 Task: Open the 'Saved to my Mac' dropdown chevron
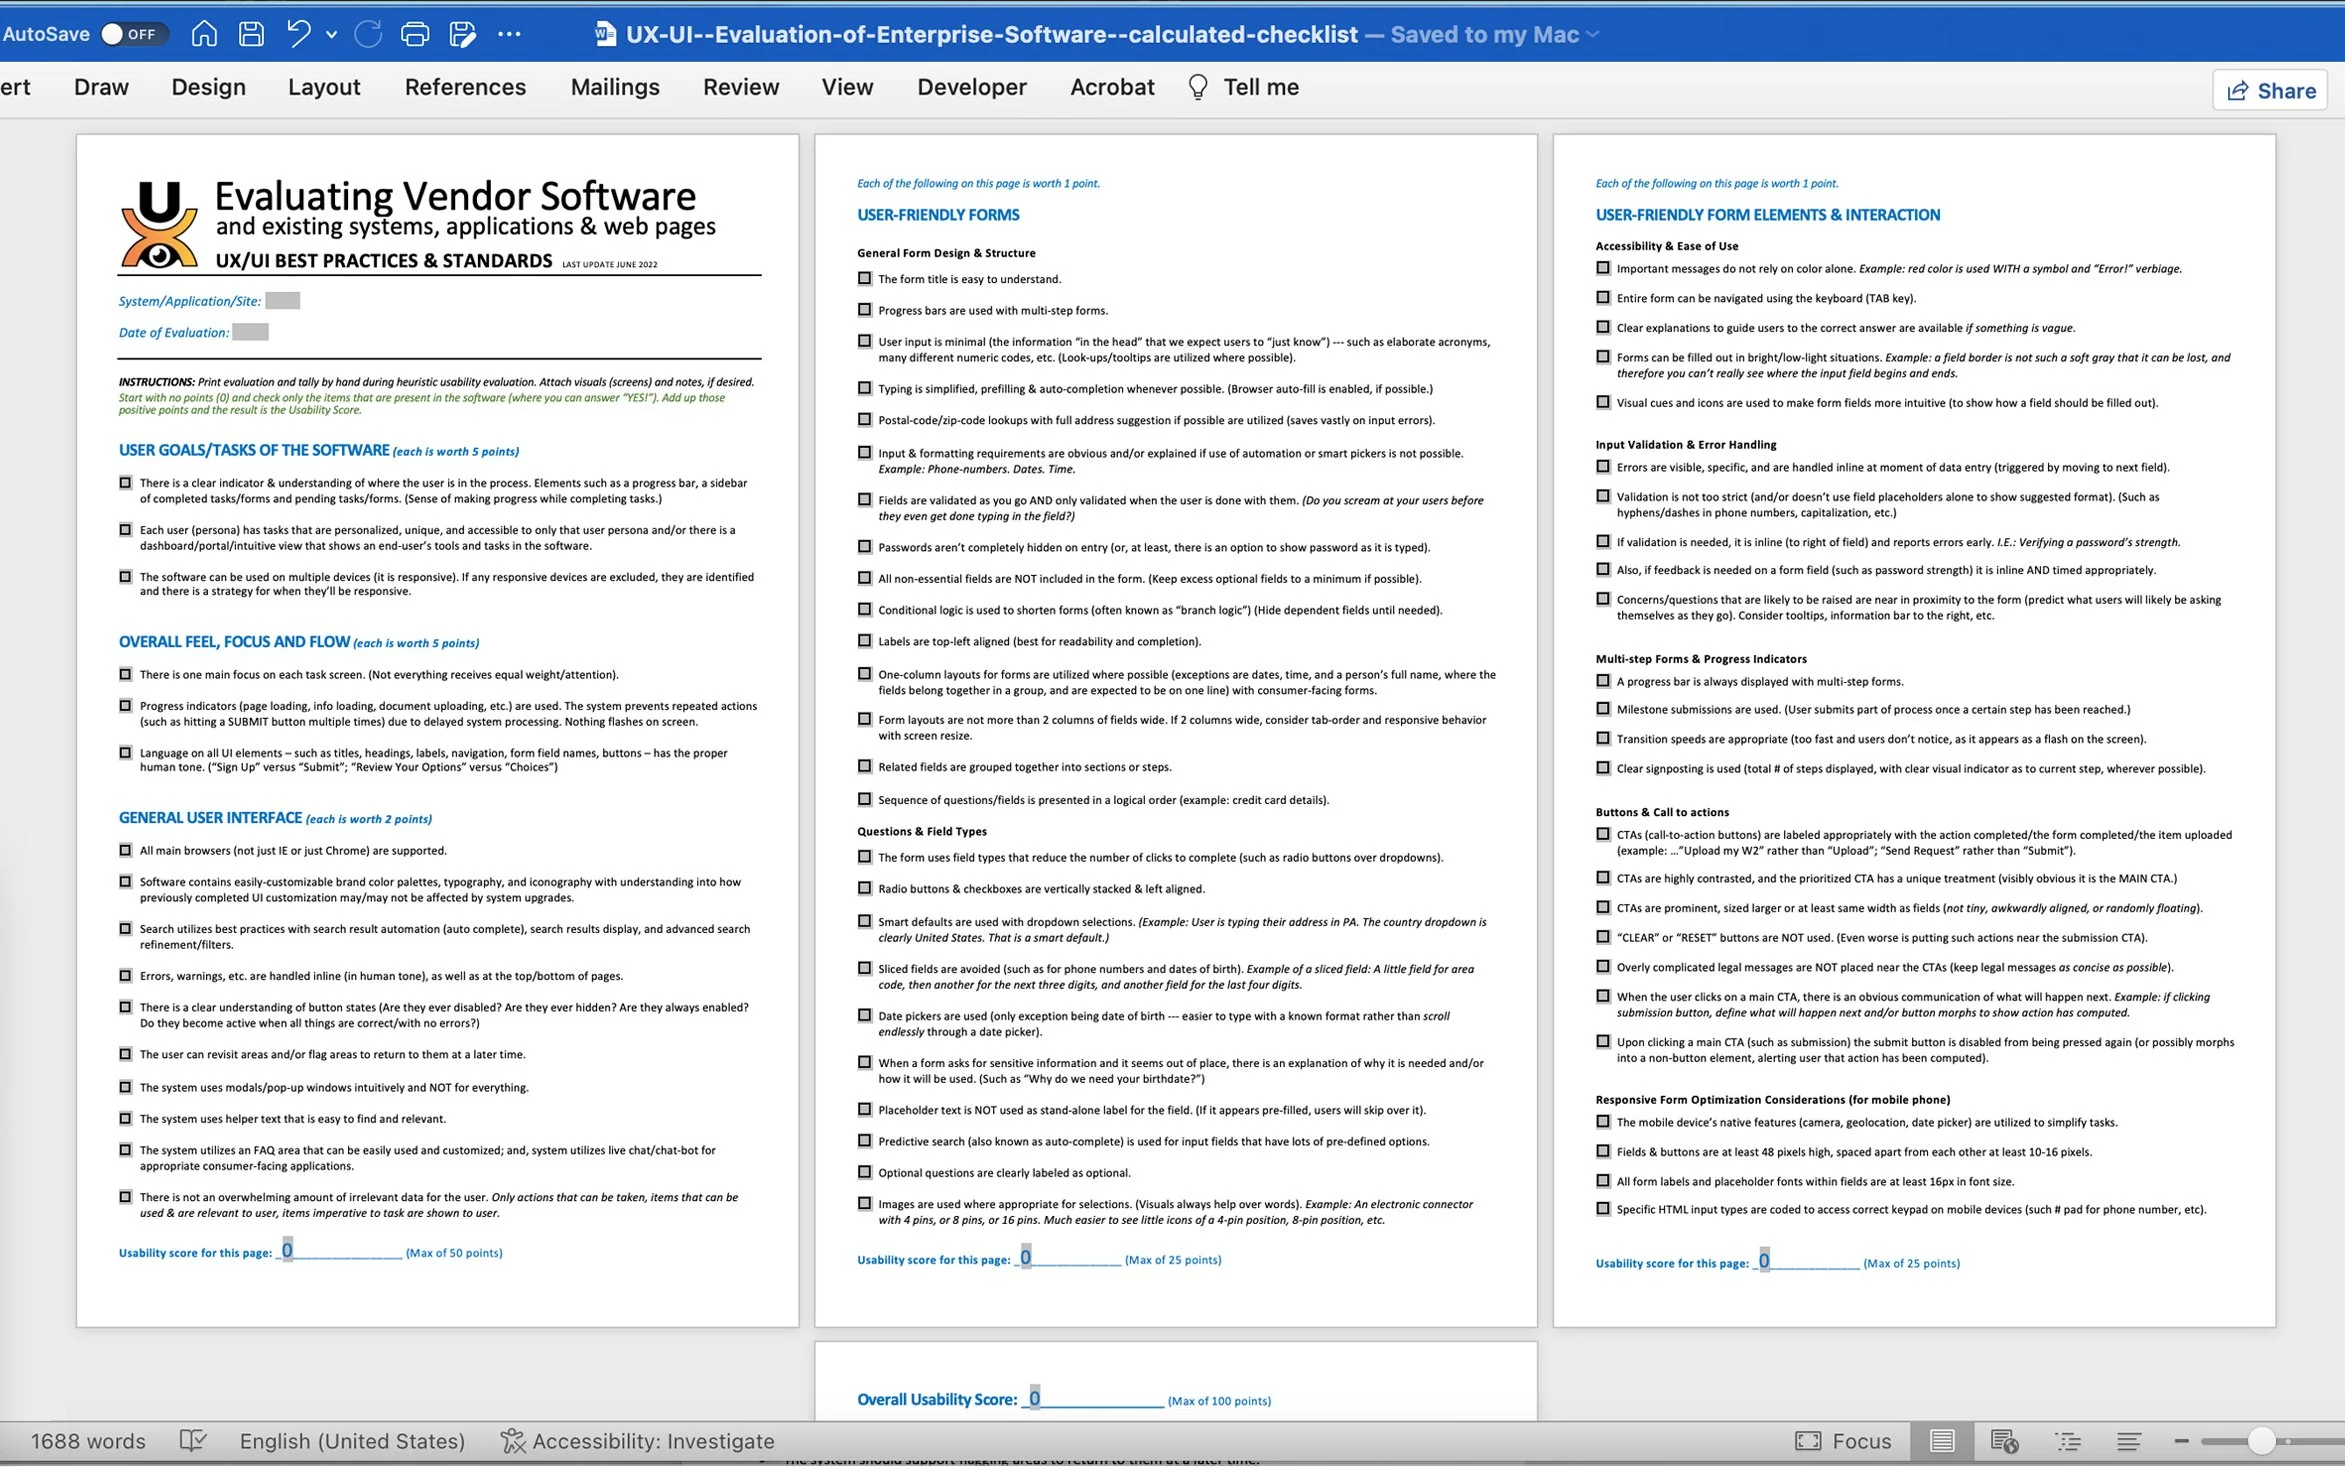1593,34
